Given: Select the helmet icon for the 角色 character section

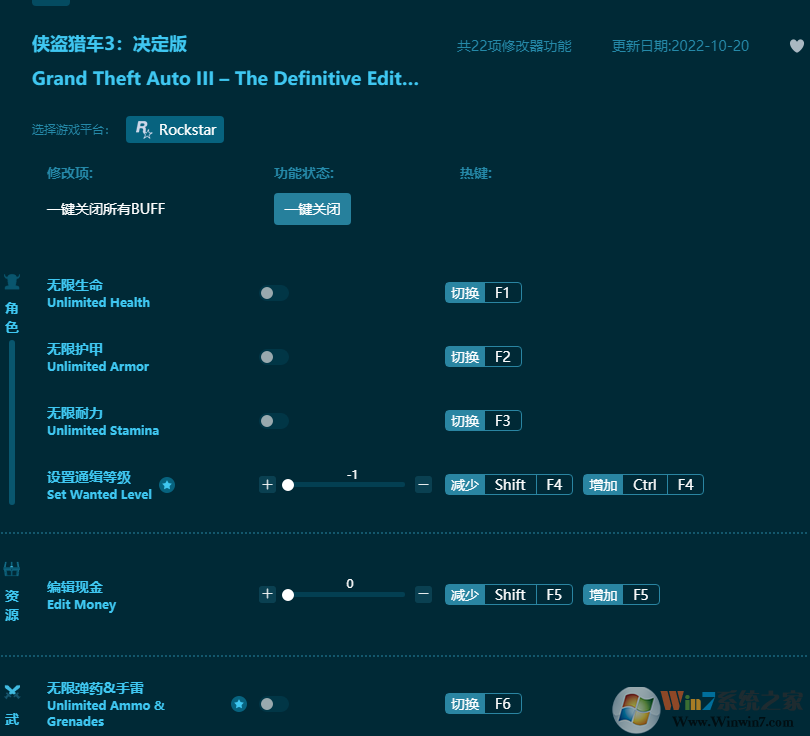Looking at the screenshot, I should click(x=12, y=281).
